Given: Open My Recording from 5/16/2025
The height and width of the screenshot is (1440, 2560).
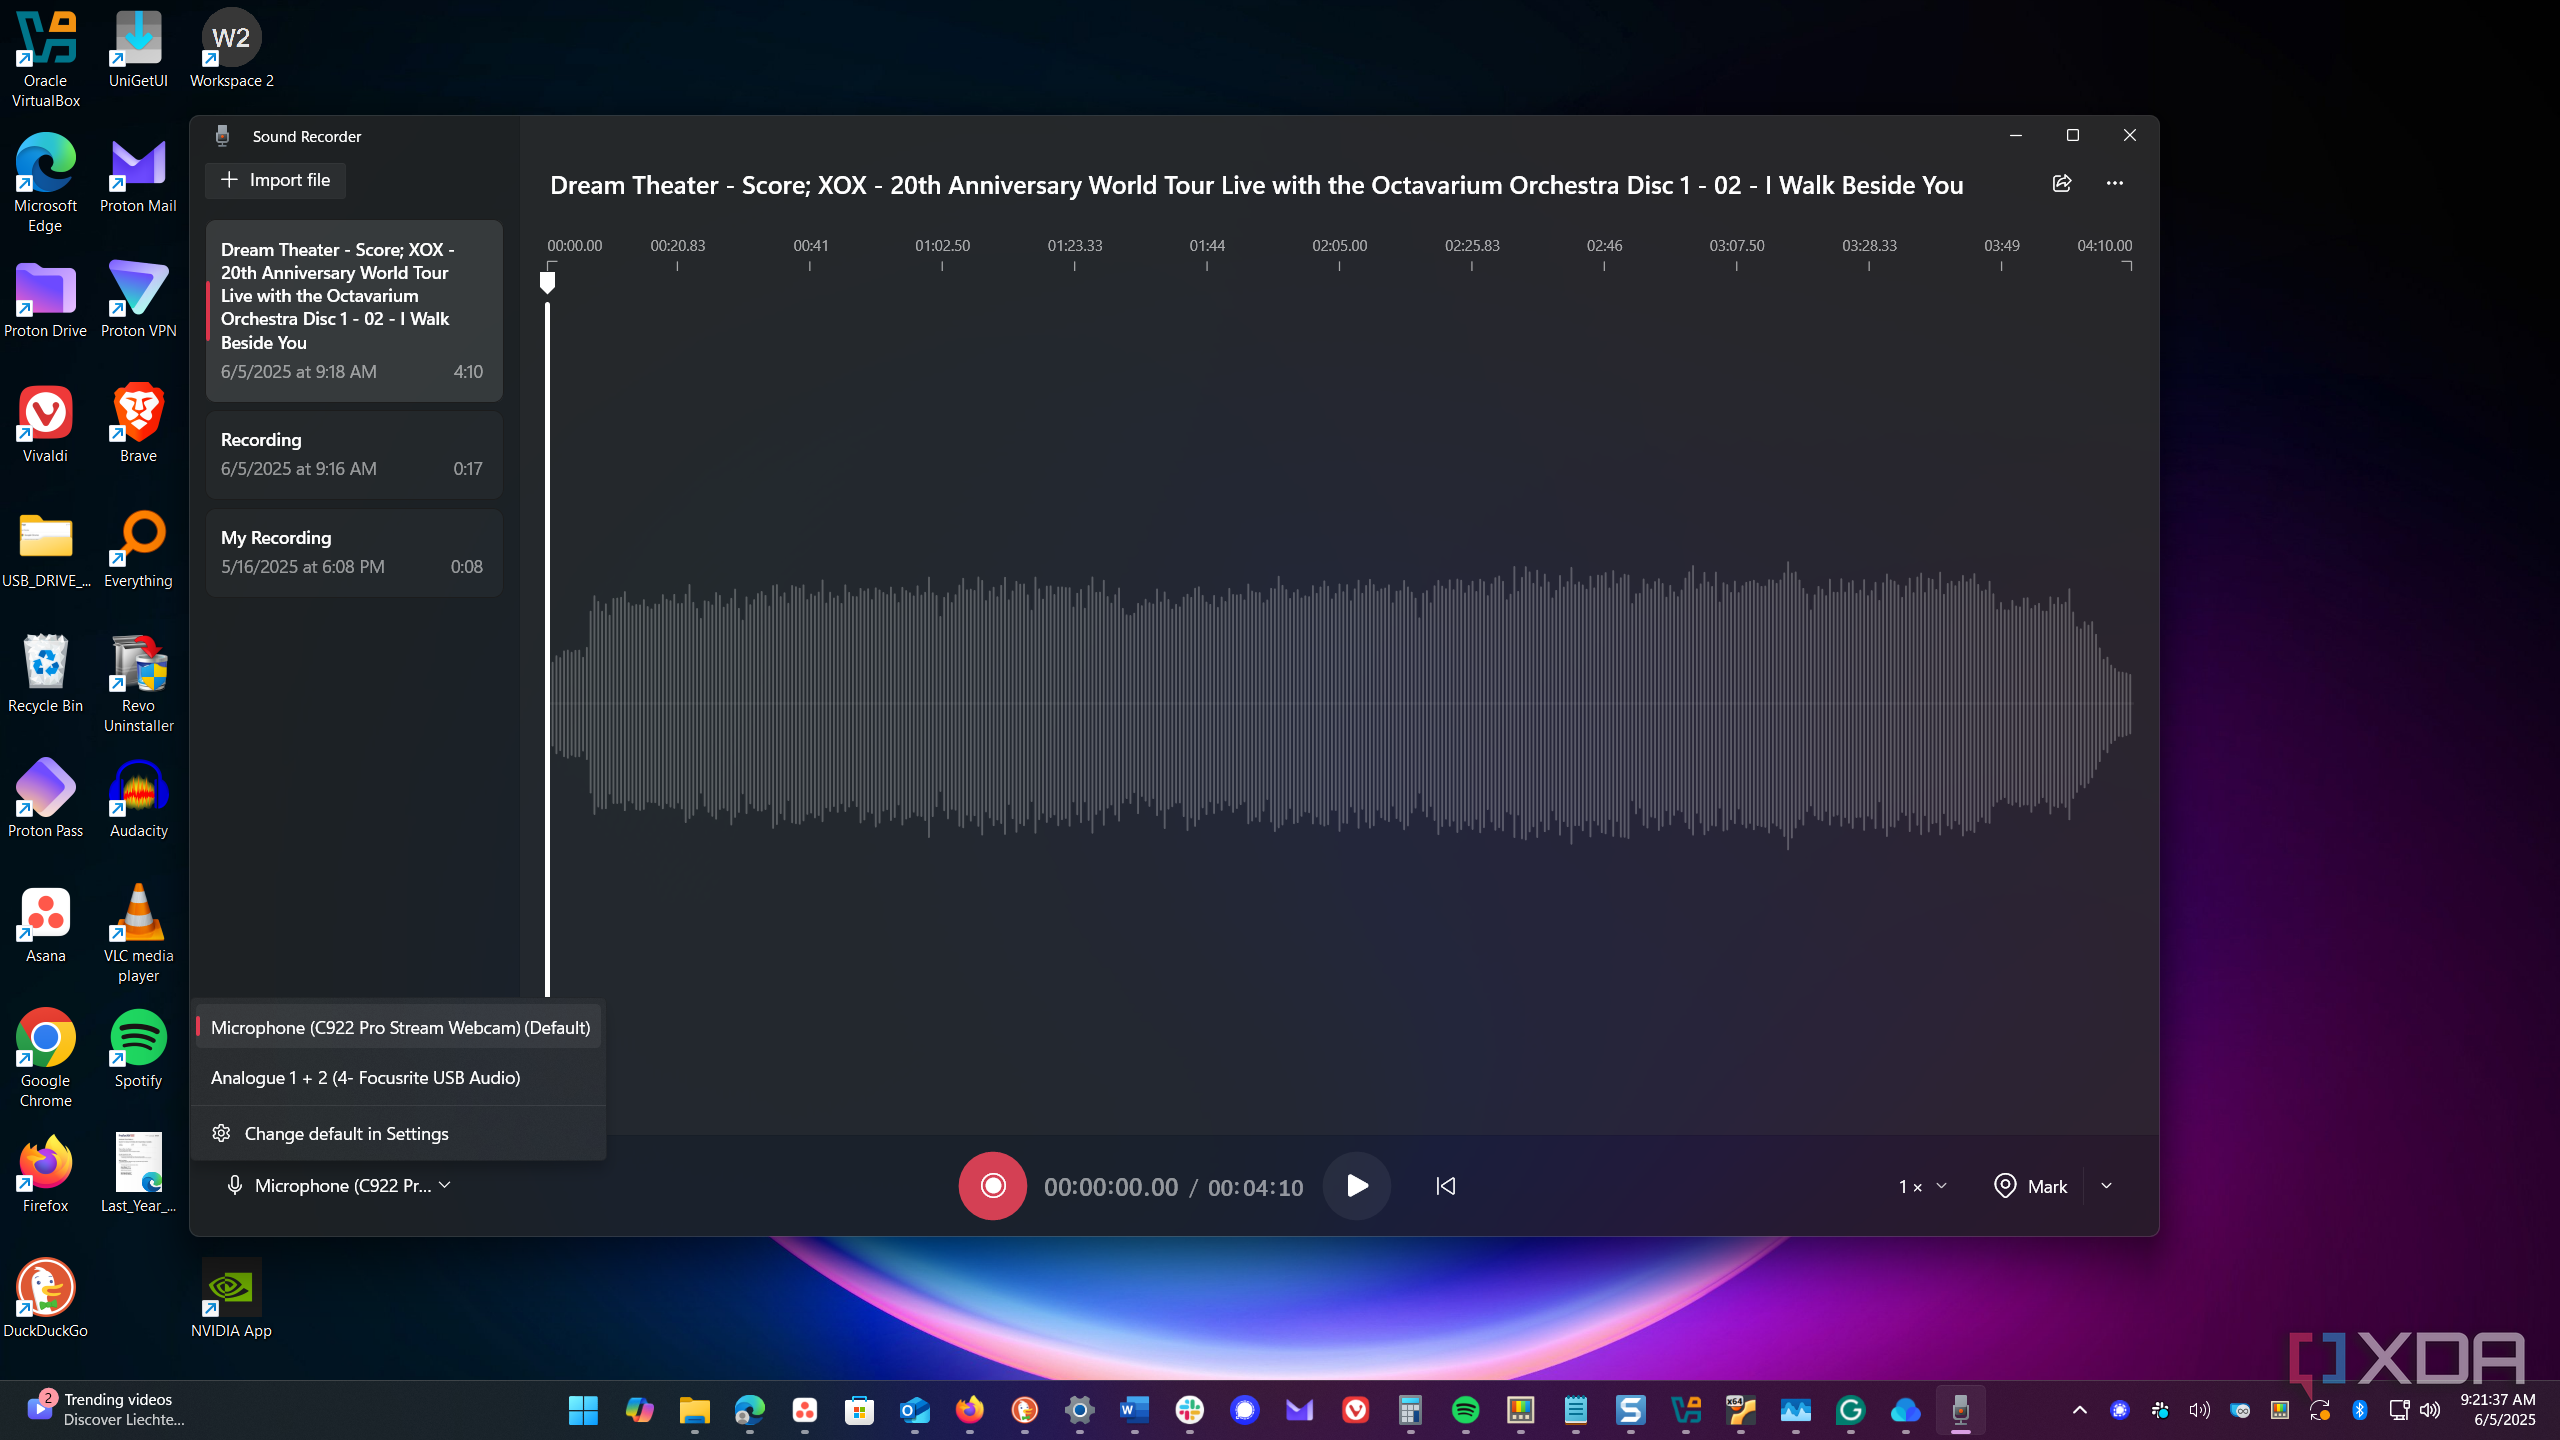Looking at the screenshot, I should pyautogui.click(x=354, y=552).
